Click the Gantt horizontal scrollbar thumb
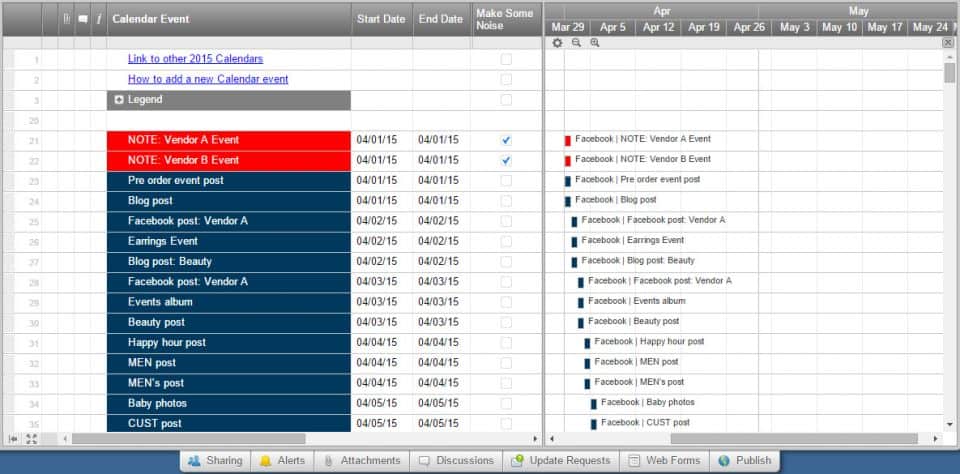960x474 pixels. pos(794,438)
